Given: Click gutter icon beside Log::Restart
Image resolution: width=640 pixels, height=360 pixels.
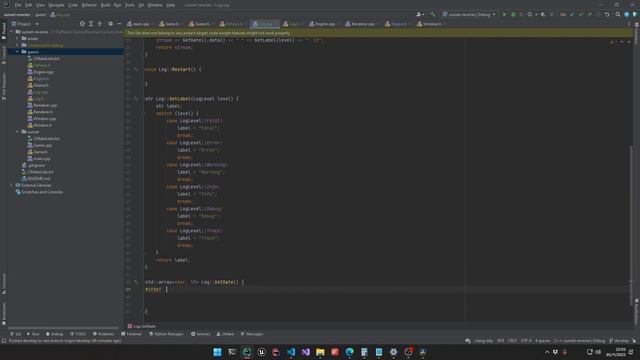Looking at the screenshot, I should click(136, 69).
